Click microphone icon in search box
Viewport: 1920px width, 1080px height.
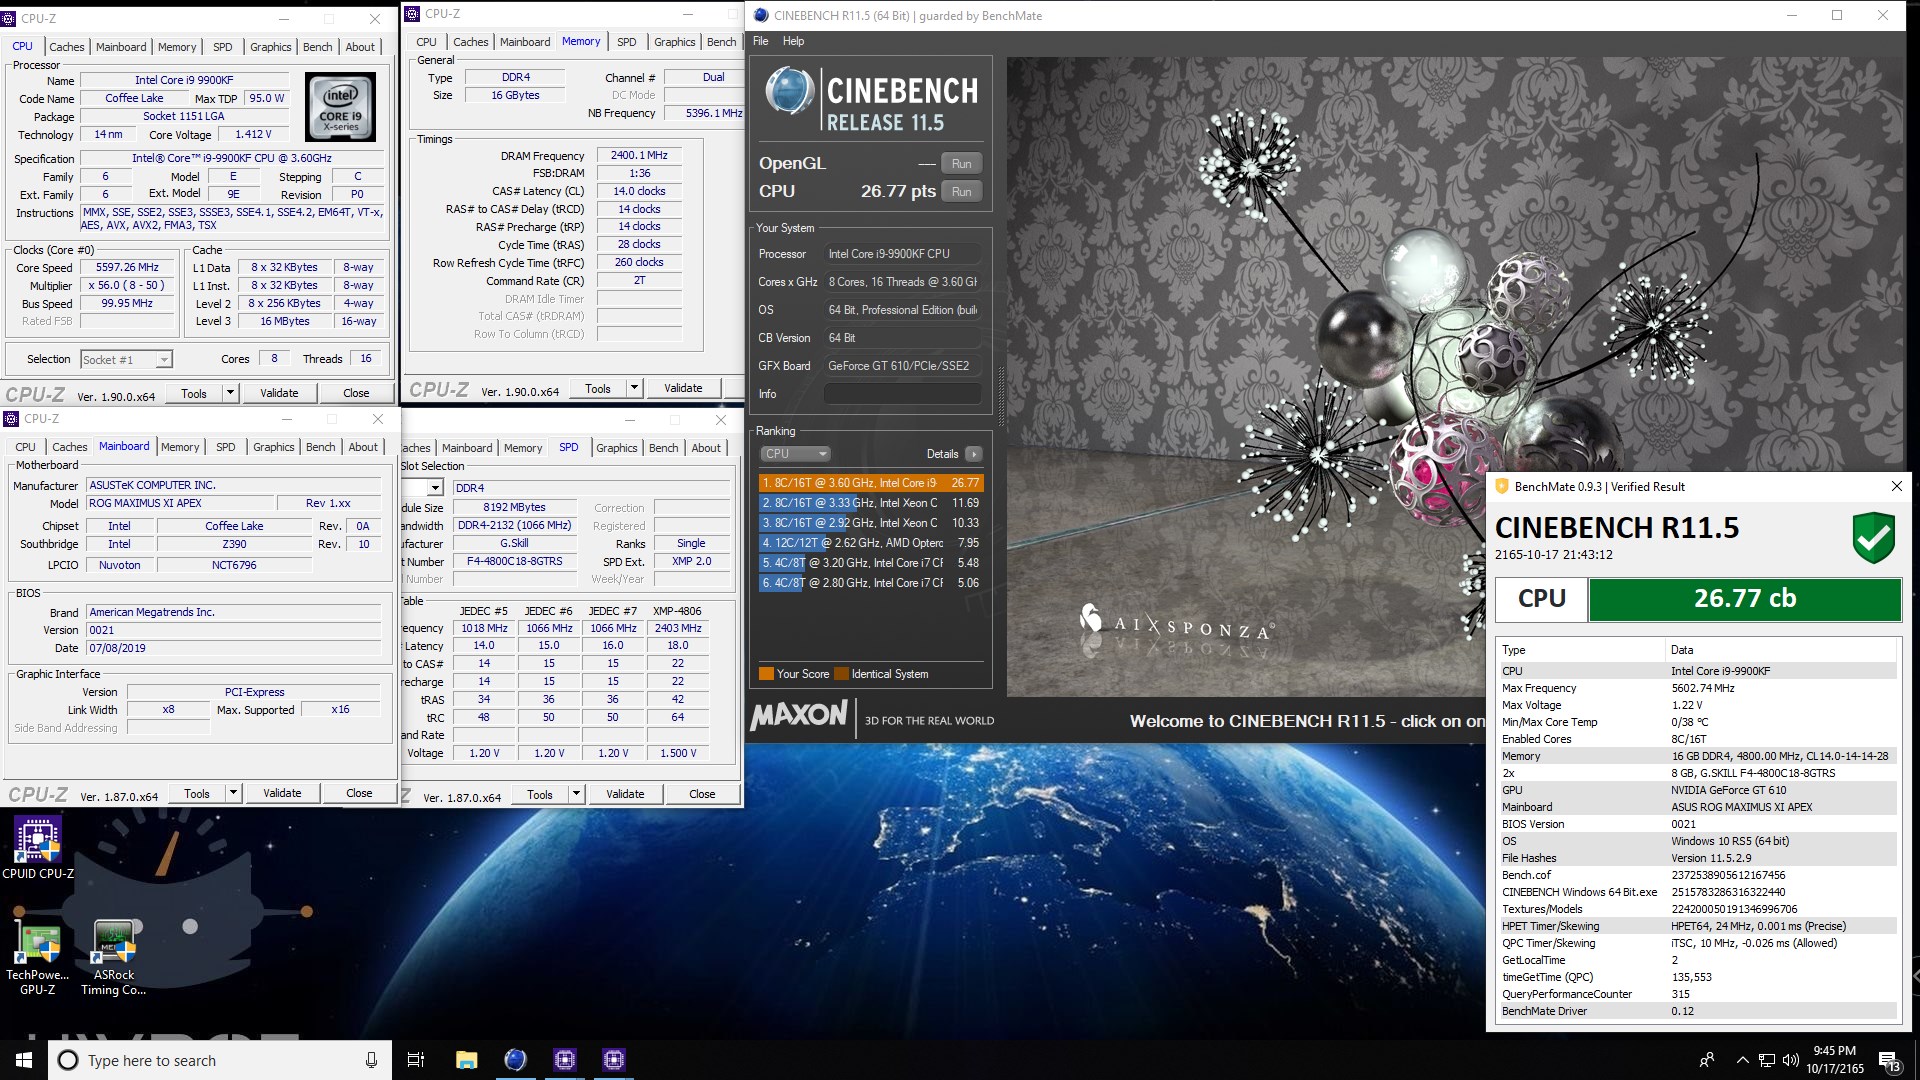pos(371,1060)
